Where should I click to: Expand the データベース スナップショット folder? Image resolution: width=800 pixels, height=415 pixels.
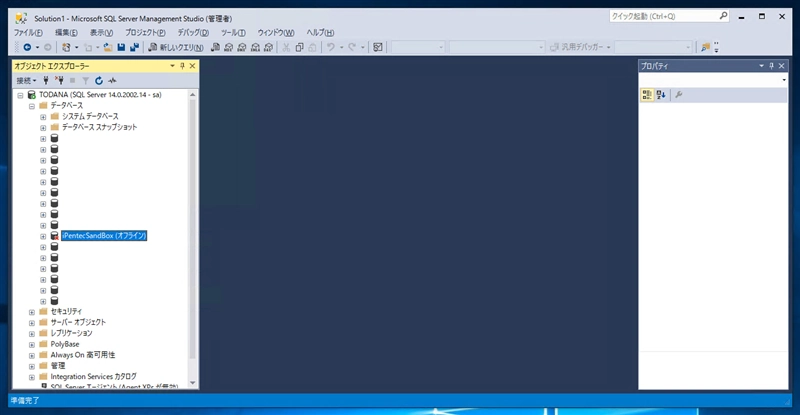tap(43, 128)
